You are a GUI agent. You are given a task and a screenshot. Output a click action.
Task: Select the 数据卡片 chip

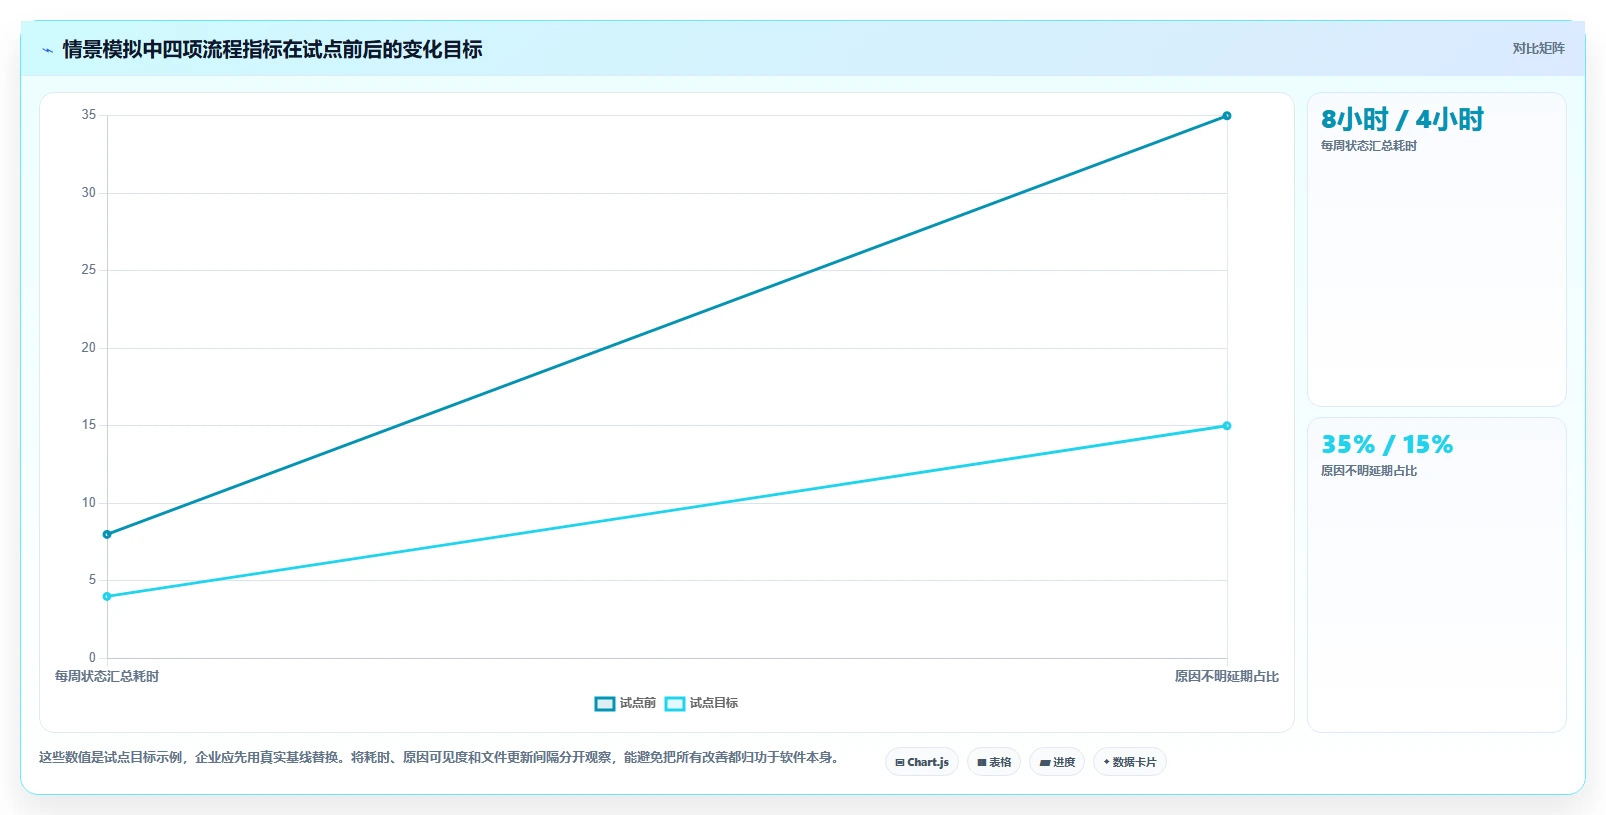pyautogui.click(x=1130, y=762)
